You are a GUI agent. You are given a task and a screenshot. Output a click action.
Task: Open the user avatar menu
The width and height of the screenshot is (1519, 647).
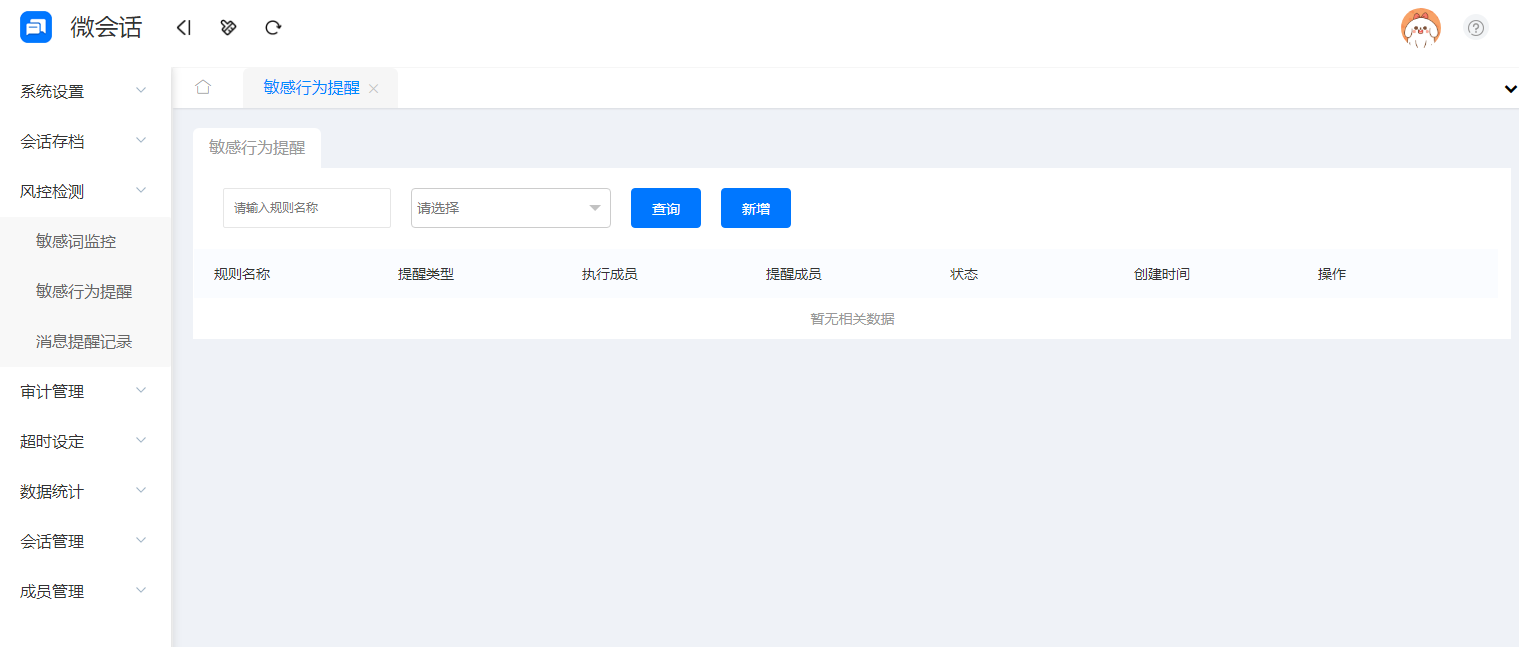[x=1420, y=28]
